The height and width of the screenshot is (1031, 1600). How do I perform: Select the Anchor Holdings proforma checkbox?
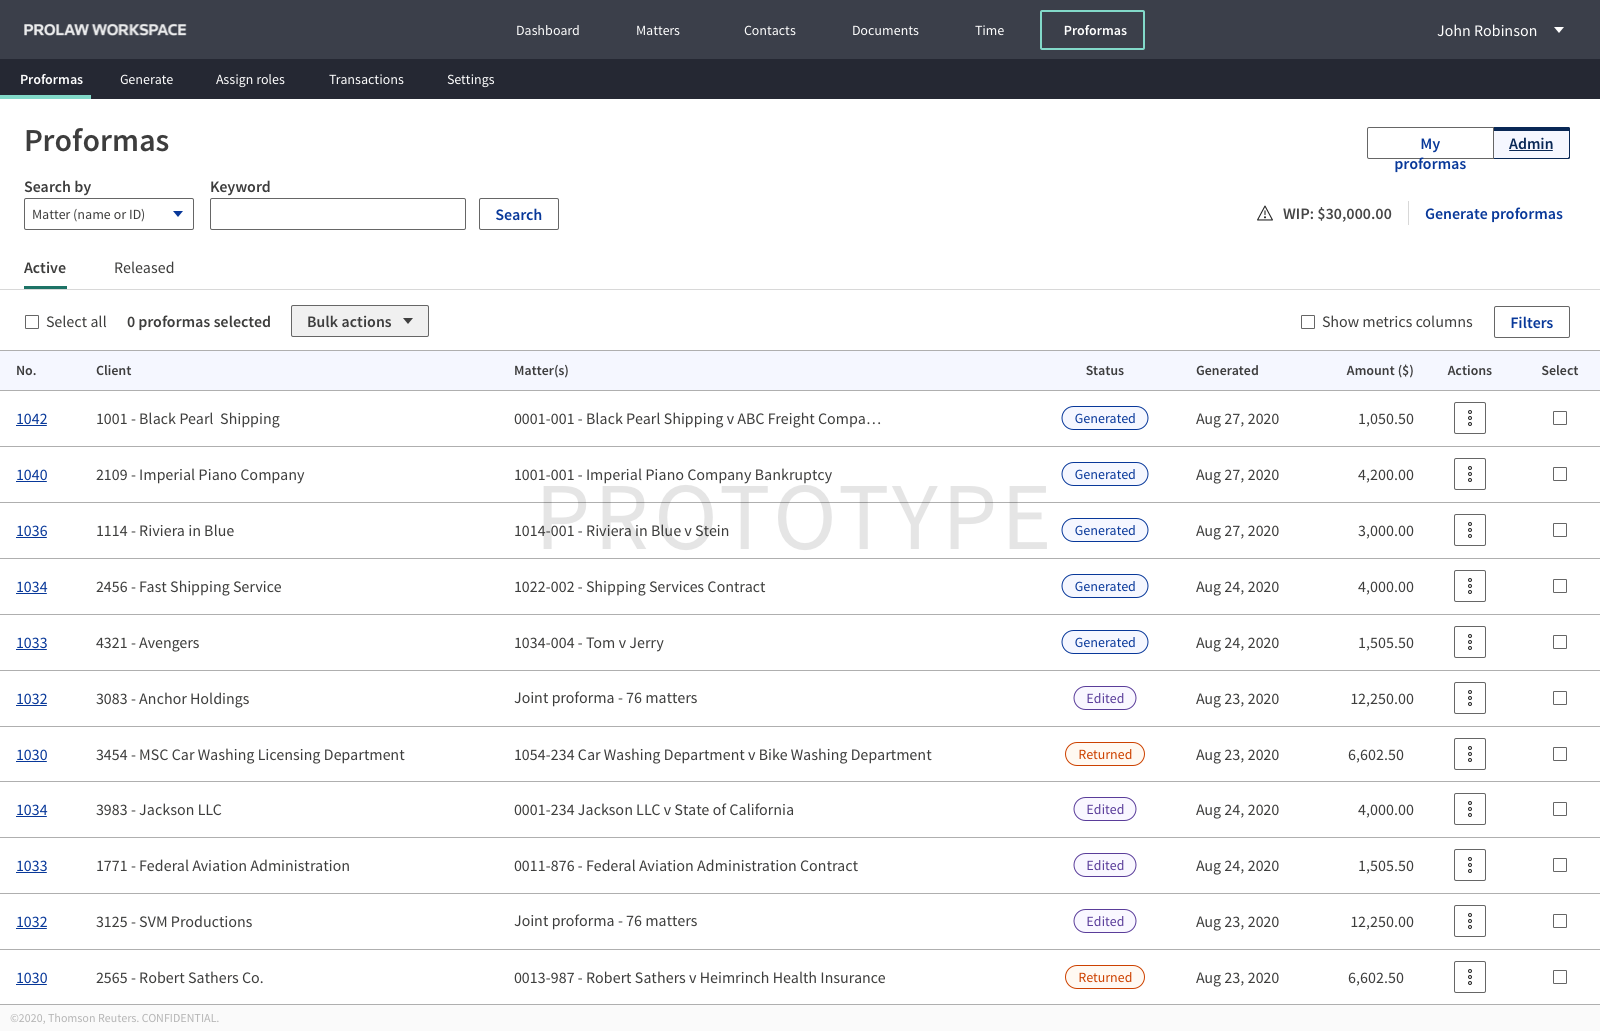[1560, 698]
